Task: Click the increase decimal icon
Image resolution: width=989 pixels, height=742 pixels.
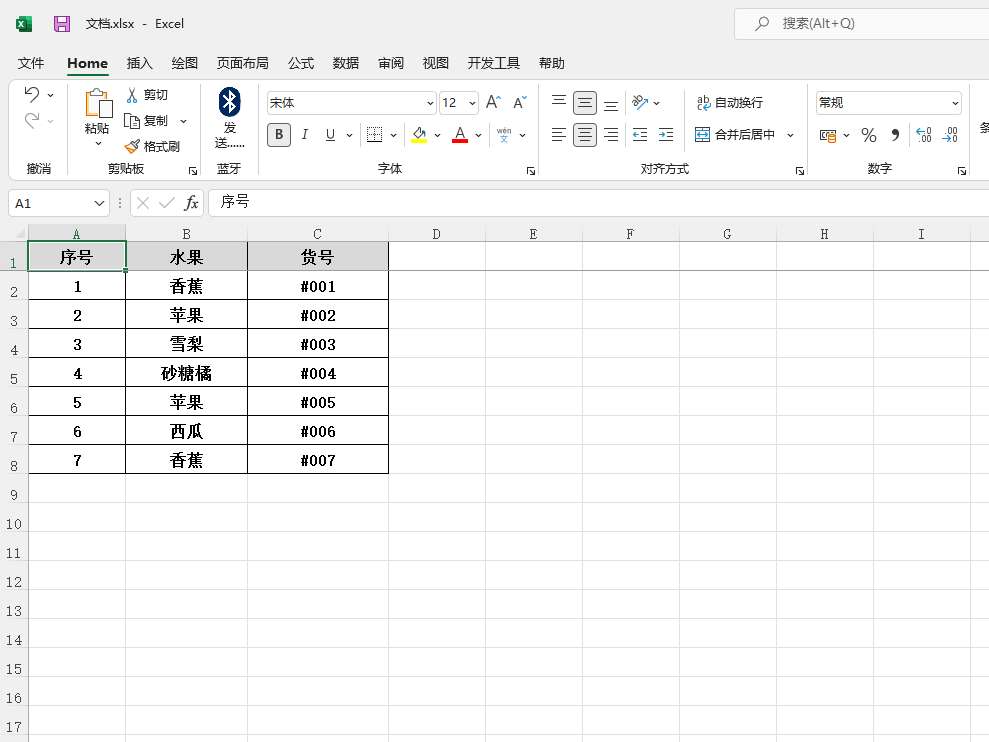Action: point(923,135)
